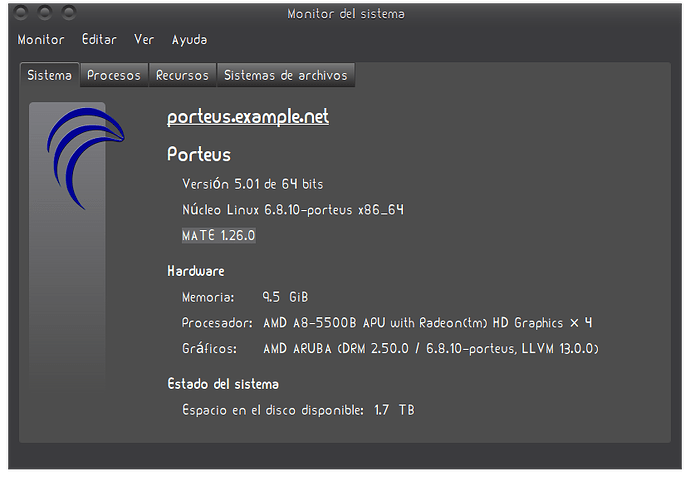Open the Sistemas de archivos tab

[x=286, y=75]
